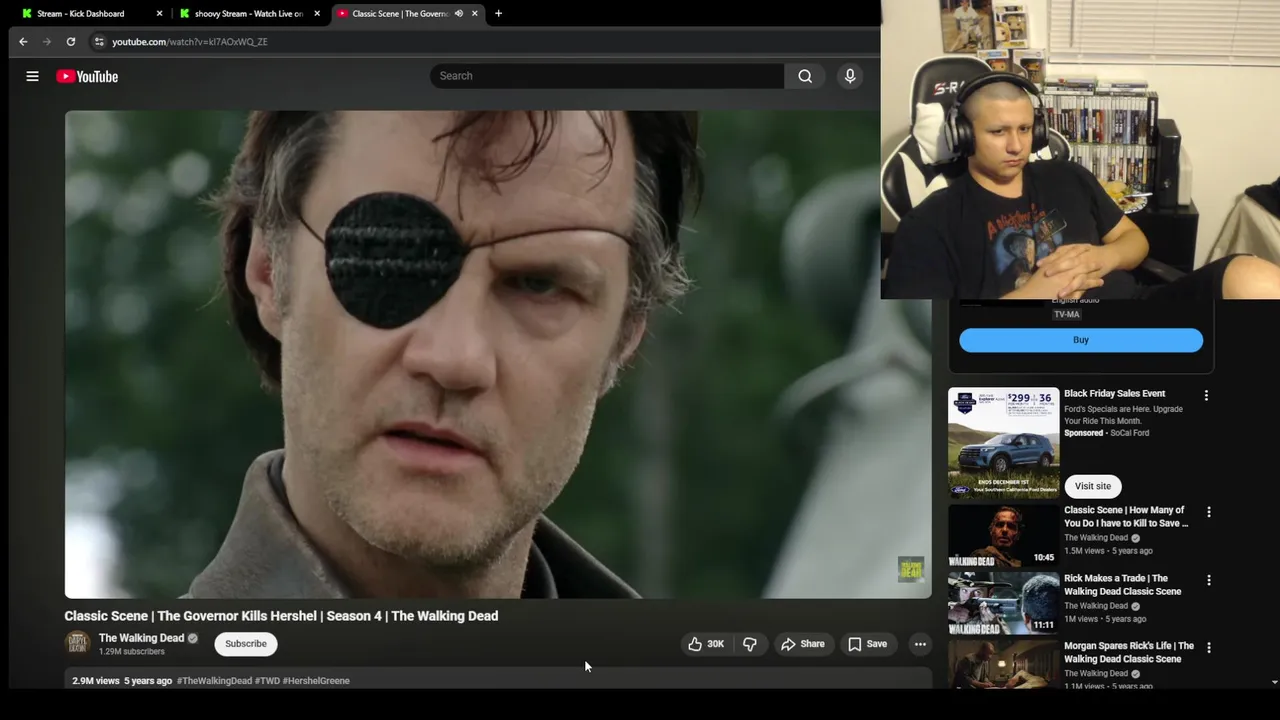Click #TheWalkingDead hashtag
1280x720 pixels.
[214, 681]
